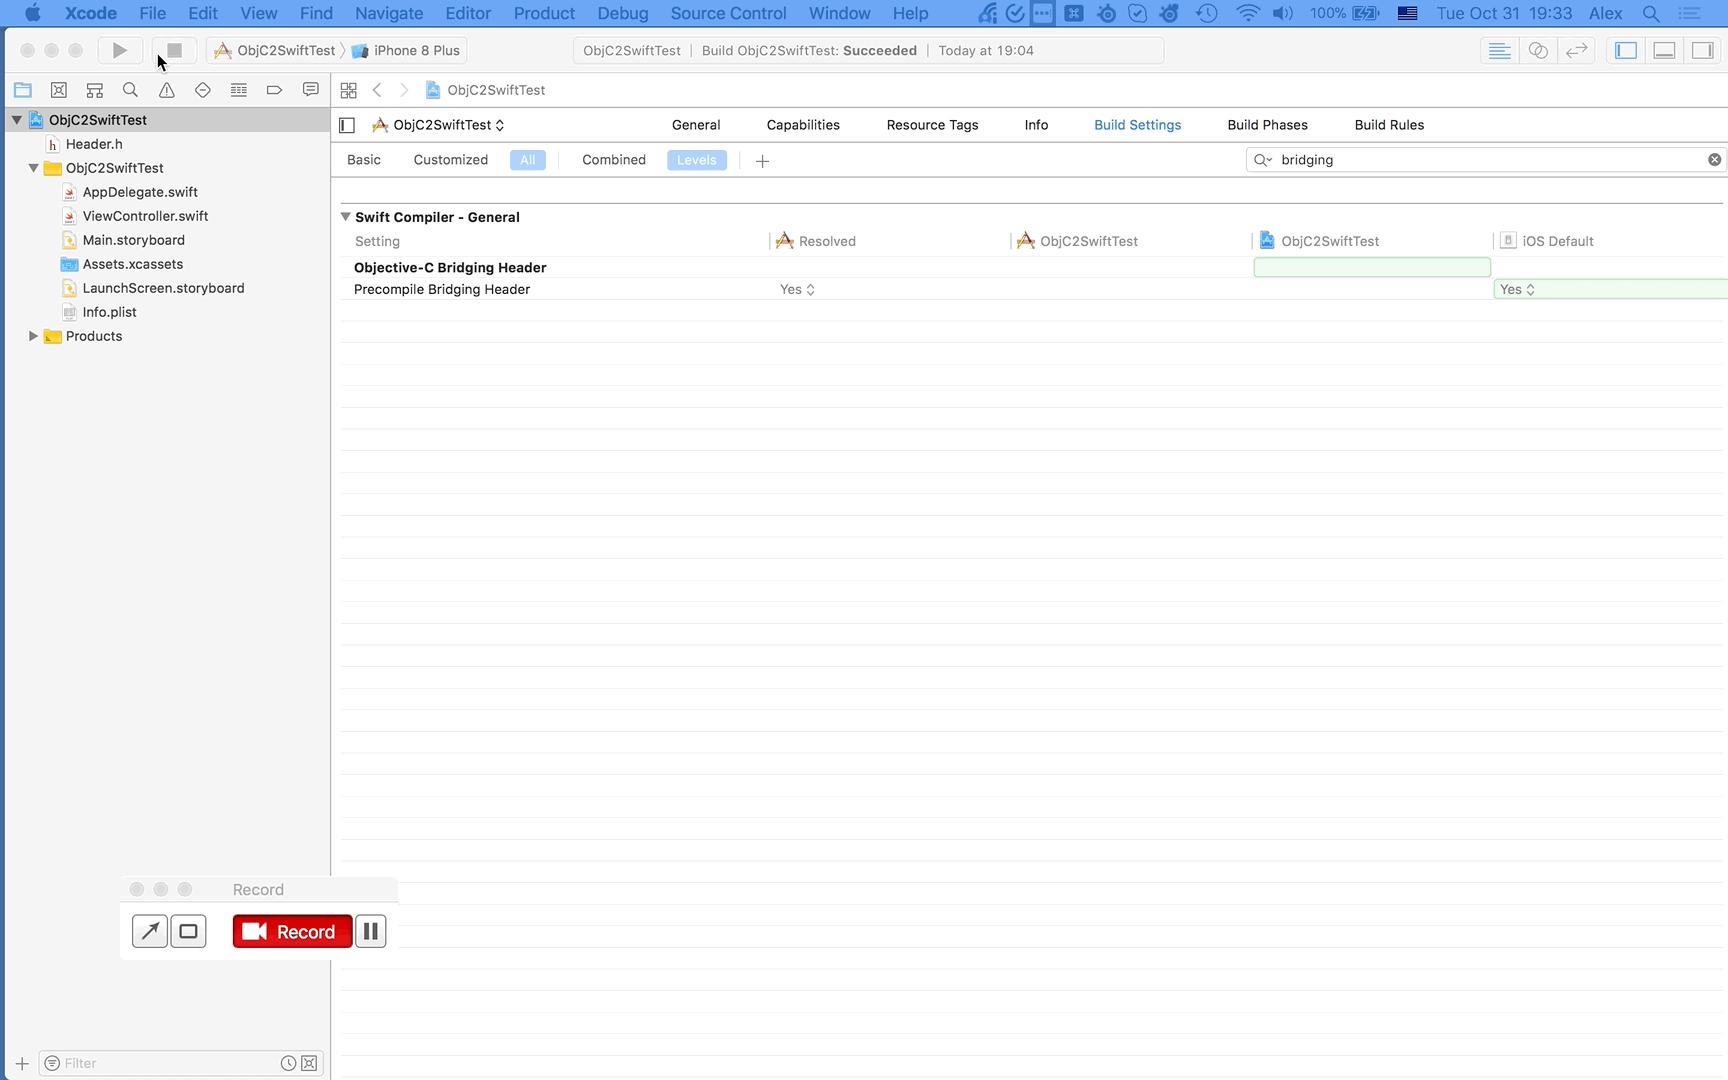Choose the iPhone 8 Plus run destination
1728x1080 pixels.
pyautogui.click(x=406, y=50)
